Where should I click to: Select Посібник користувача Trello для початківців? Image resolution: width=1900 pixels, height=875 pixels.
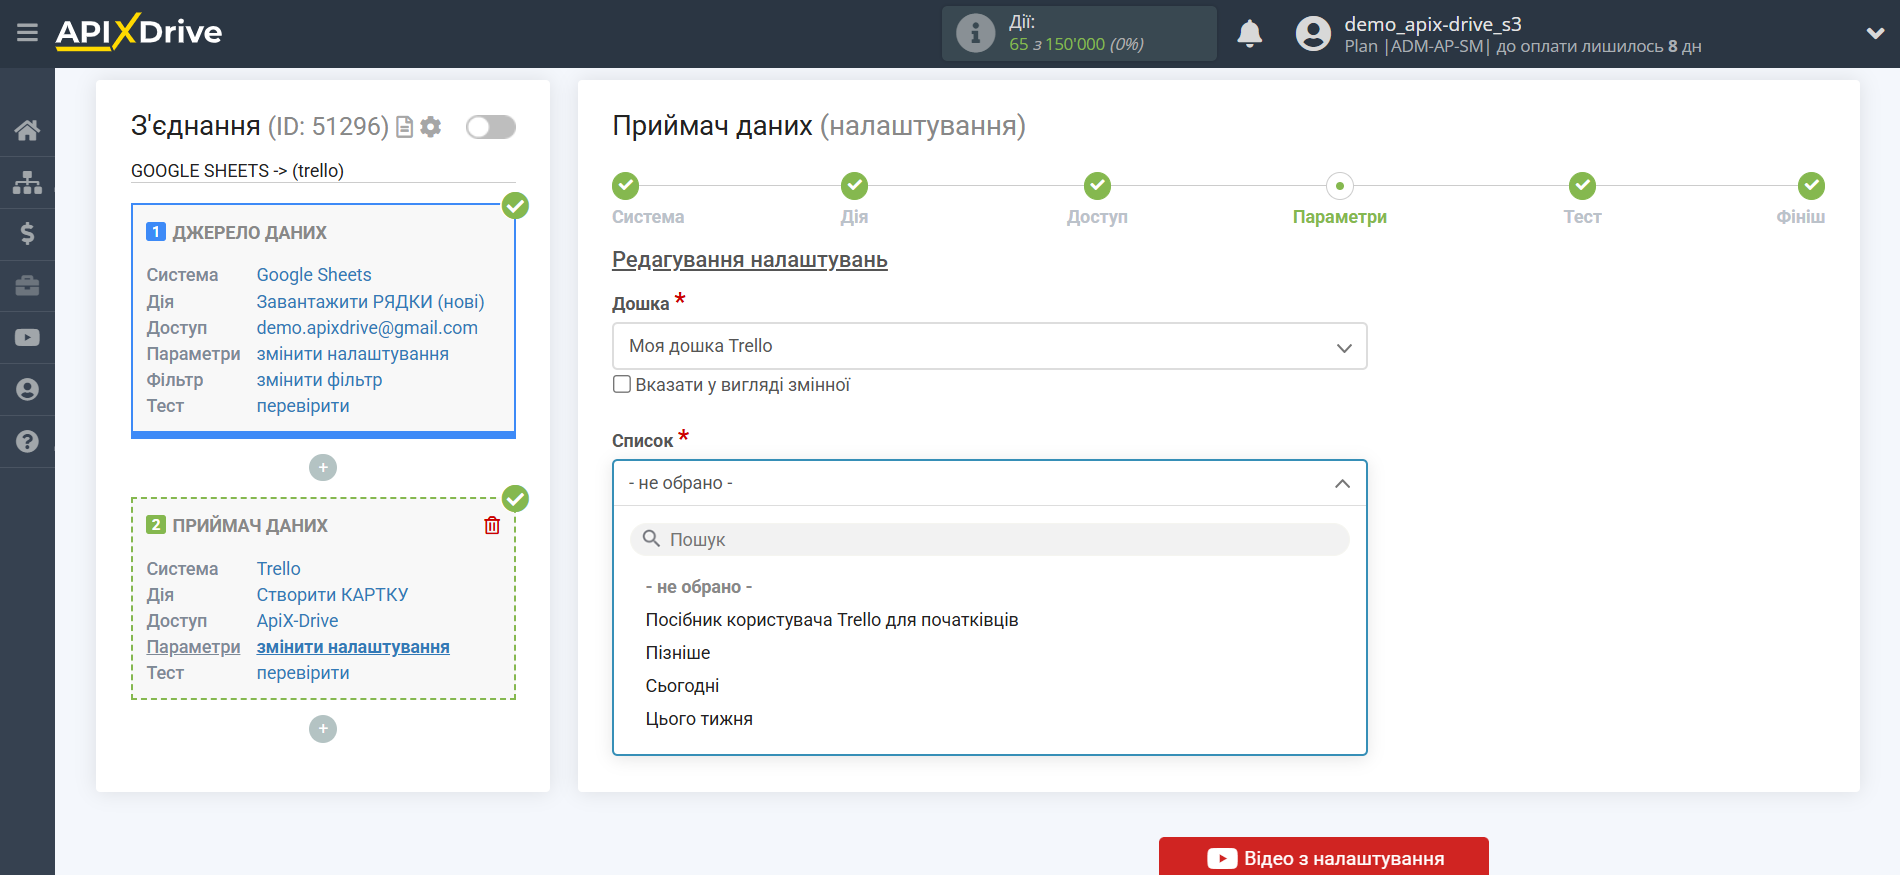point(831,620)
